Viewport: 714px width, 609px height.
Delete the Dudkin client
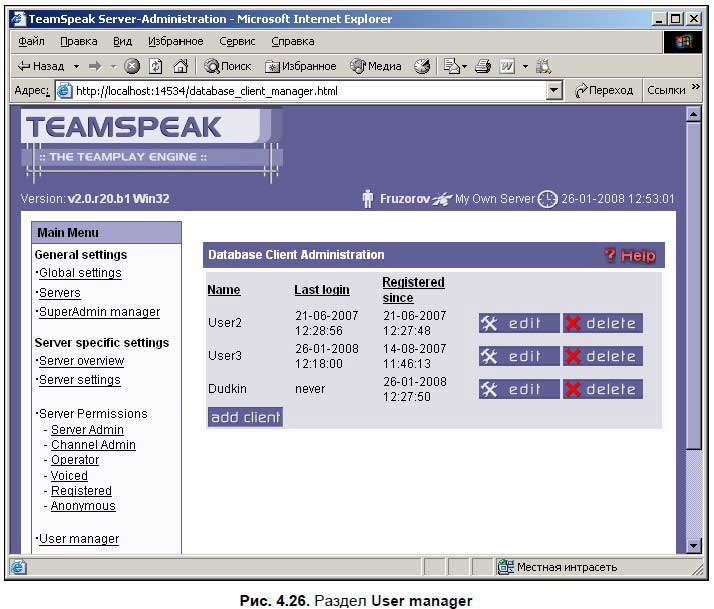point(602,389)
